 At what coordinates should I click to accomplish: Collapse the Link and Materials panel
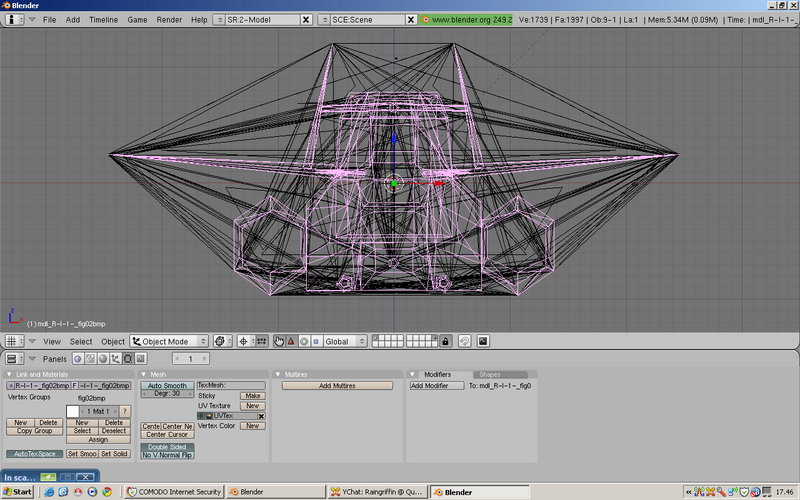(x=10, y=374)
